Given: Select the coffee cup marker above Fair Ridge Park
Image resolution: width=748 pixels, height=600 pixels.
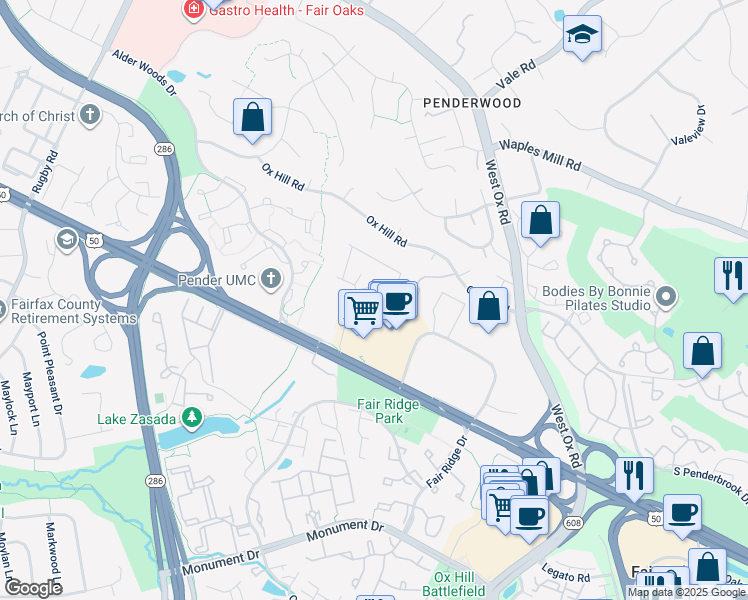Looking at the screenshot, I should (x=398, y=303).
